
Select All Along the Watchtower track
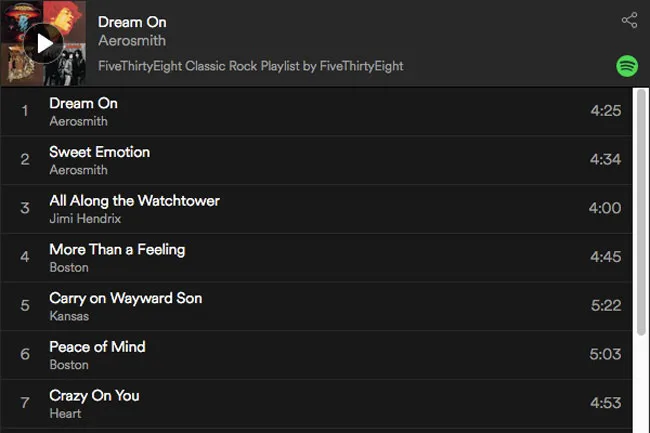pyautogui.click(x=316, y=209)
